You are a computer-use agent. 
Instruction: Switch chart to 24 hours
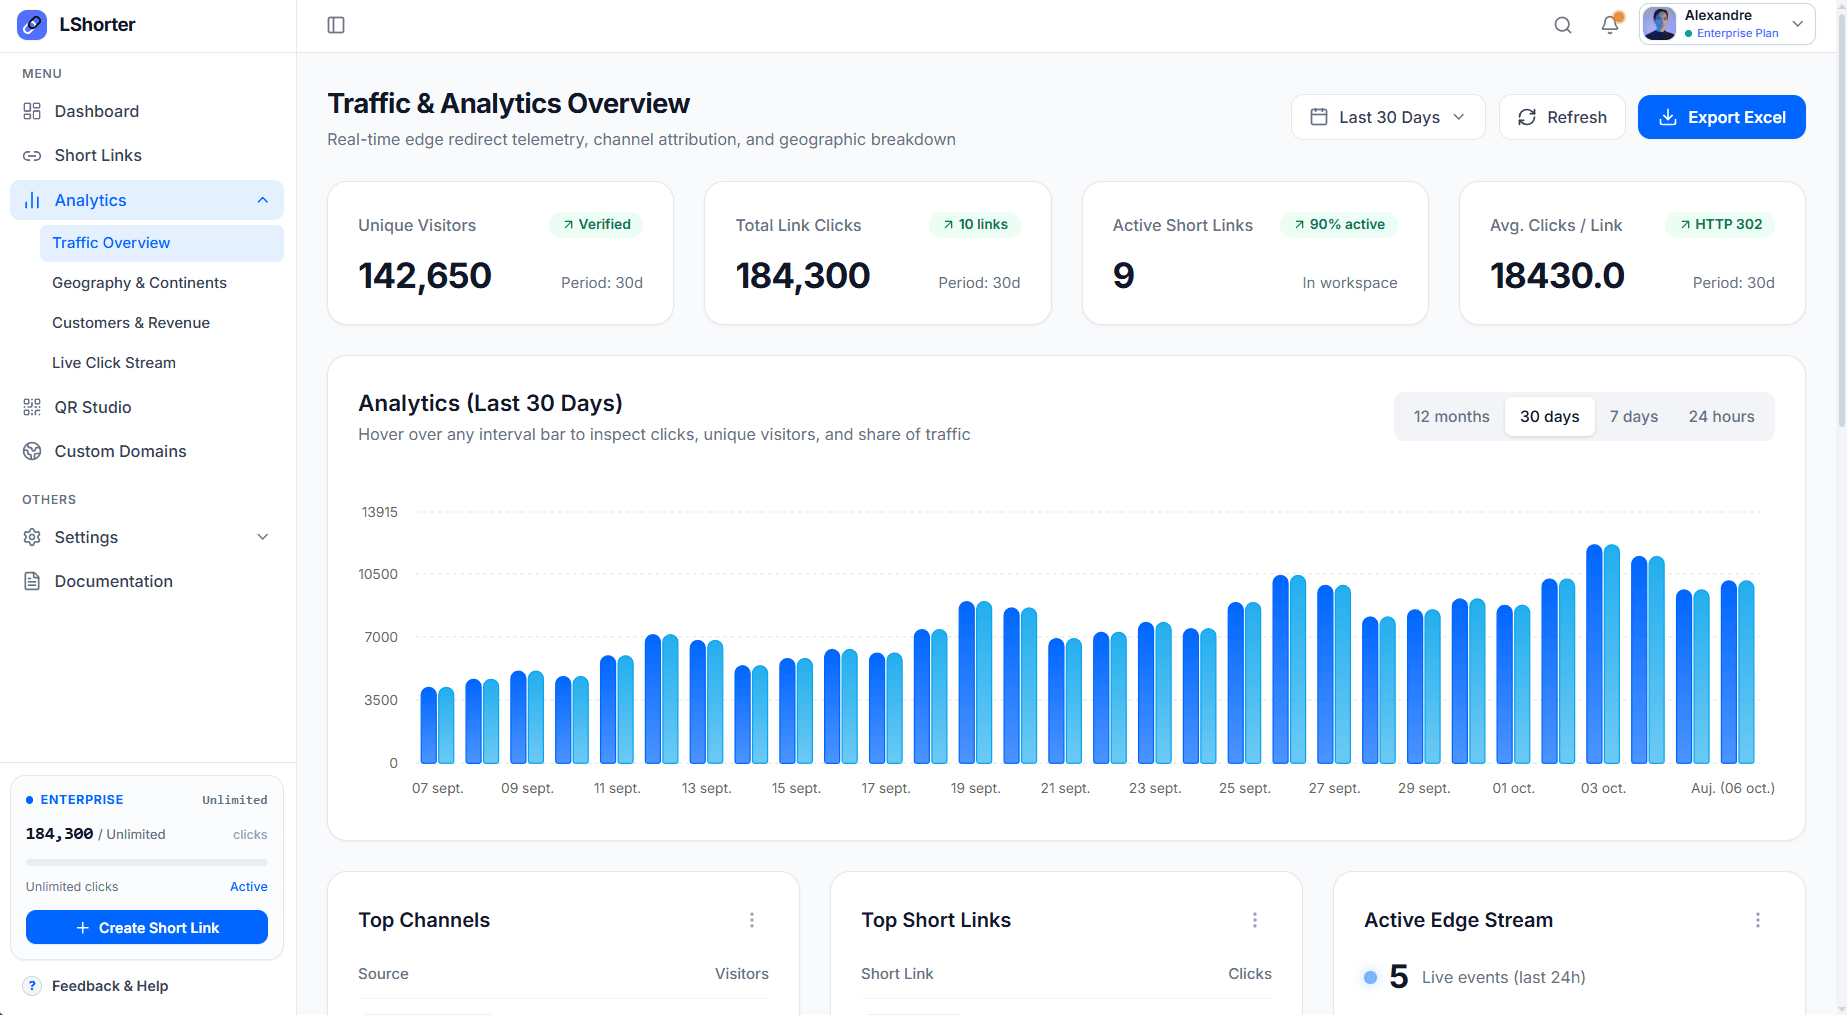pyautogui.click(x=1721, y=416)
